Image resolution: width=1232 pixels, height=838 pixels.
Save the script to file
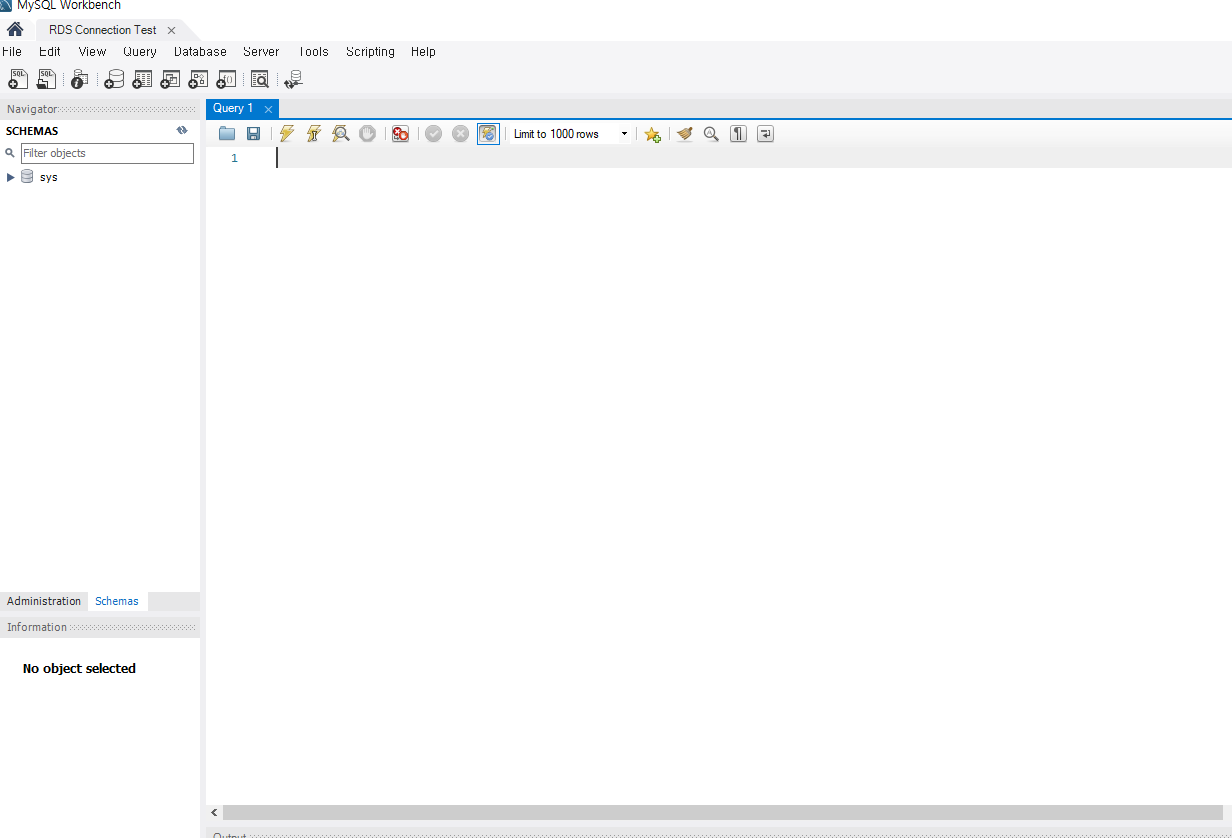(254, 134)
